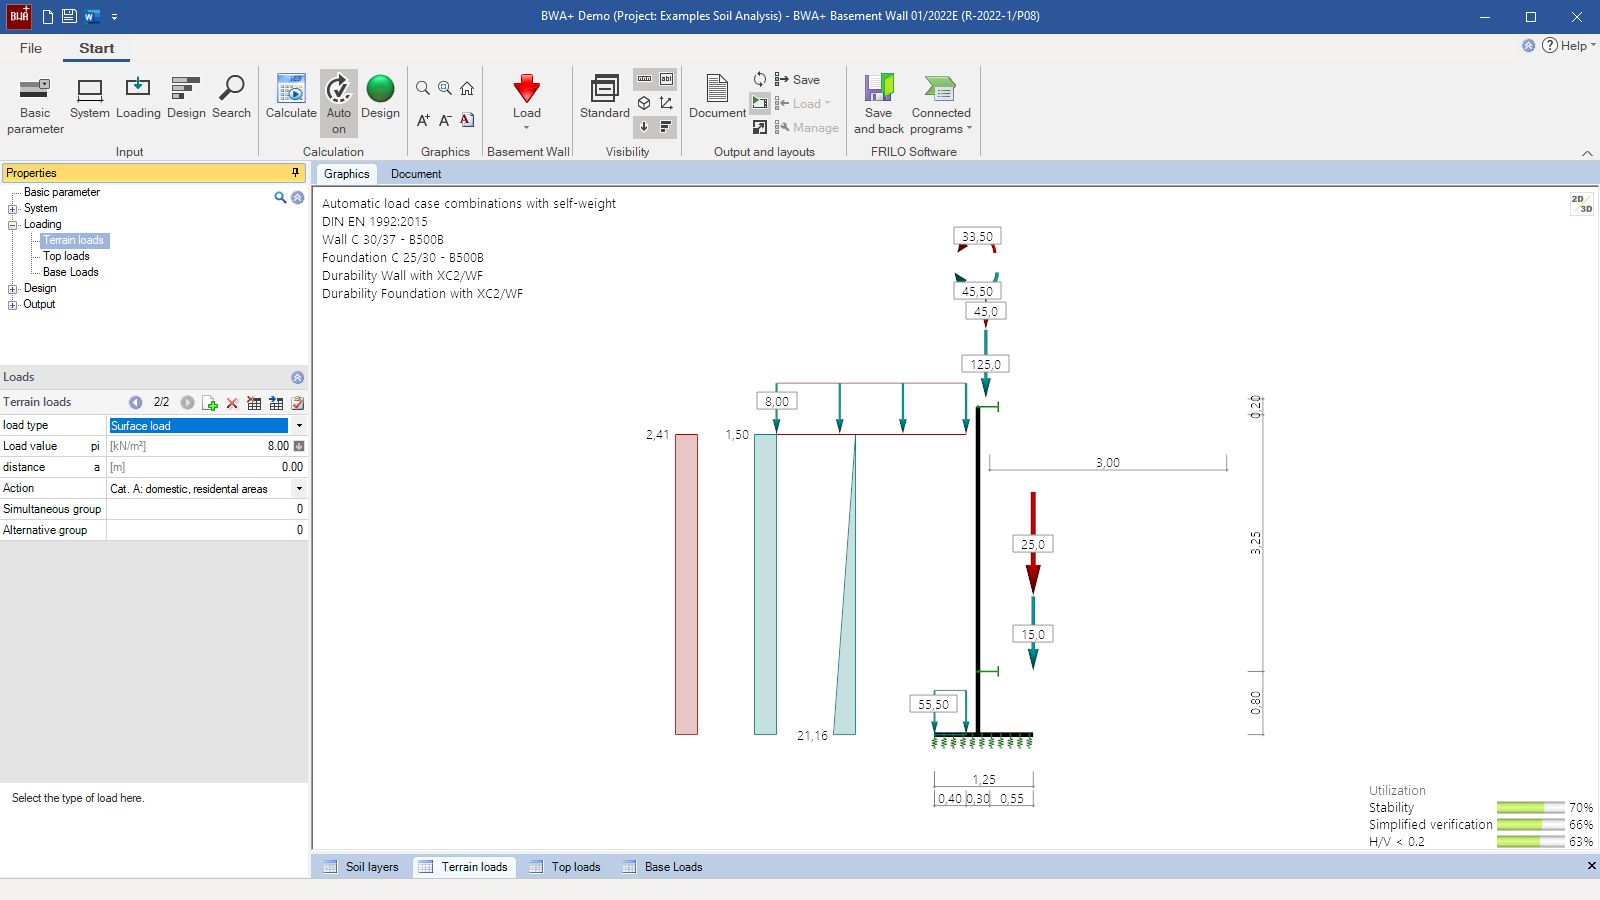Click the load table import icon
Image resolution: width=1600 pixels, height=900 pixels.
276,403
